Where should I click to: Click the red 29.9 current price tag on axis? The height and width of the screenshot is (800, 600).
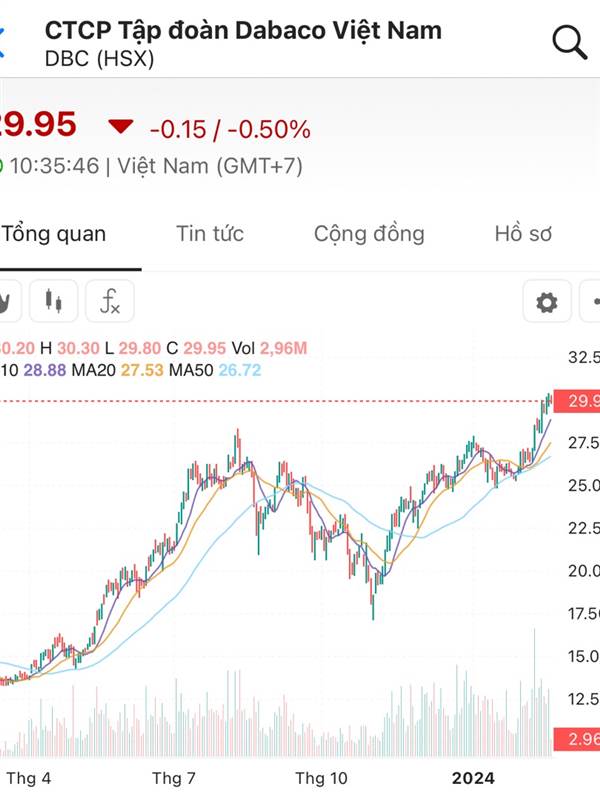(578, 401)
